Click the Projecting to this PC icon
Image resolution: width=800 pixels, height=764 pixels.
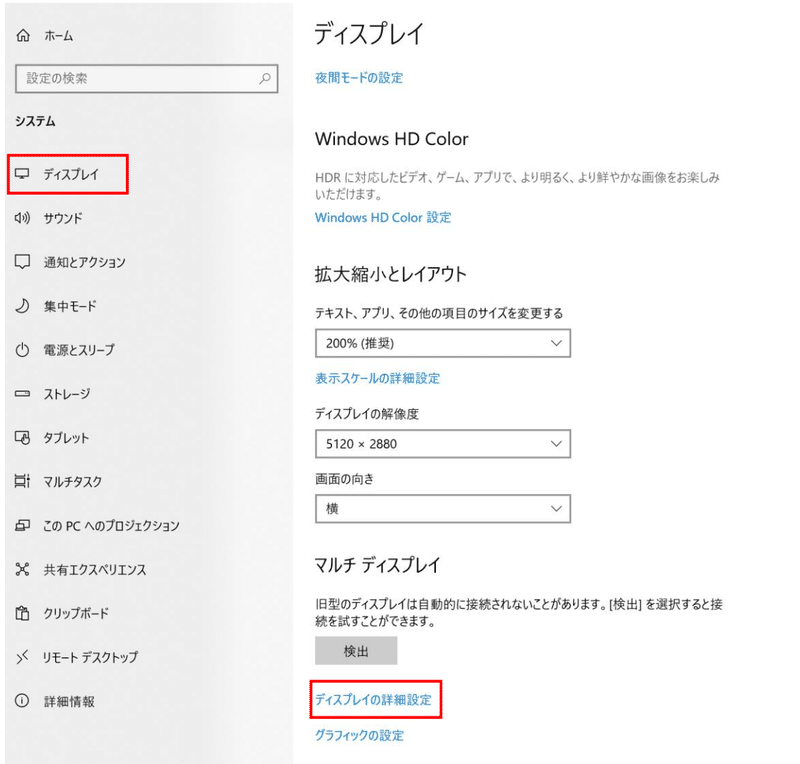(x=22, y=525)
